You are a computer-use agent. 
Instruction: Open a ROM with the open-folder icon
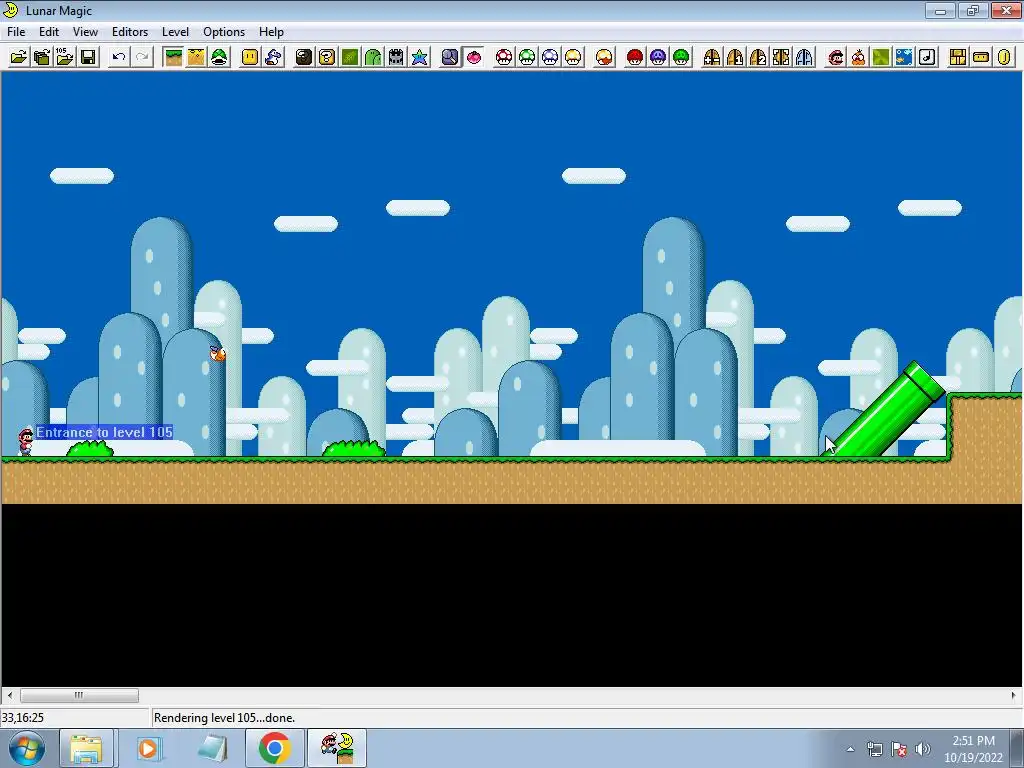pyautogui.click(x=19, y=57)
